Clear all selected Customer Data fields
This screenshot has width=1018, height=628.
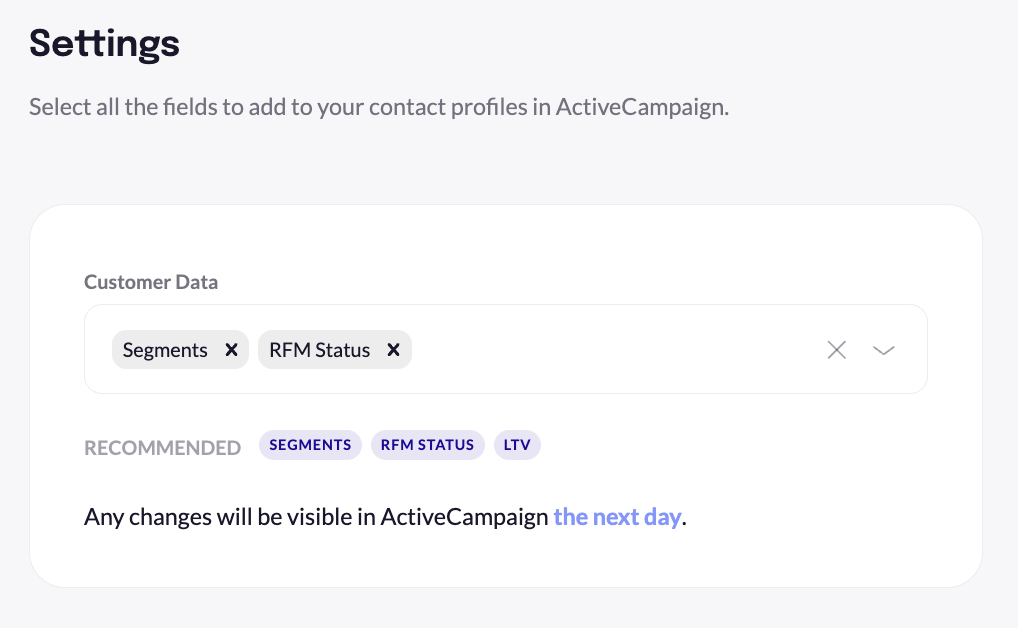pos(836,349)
